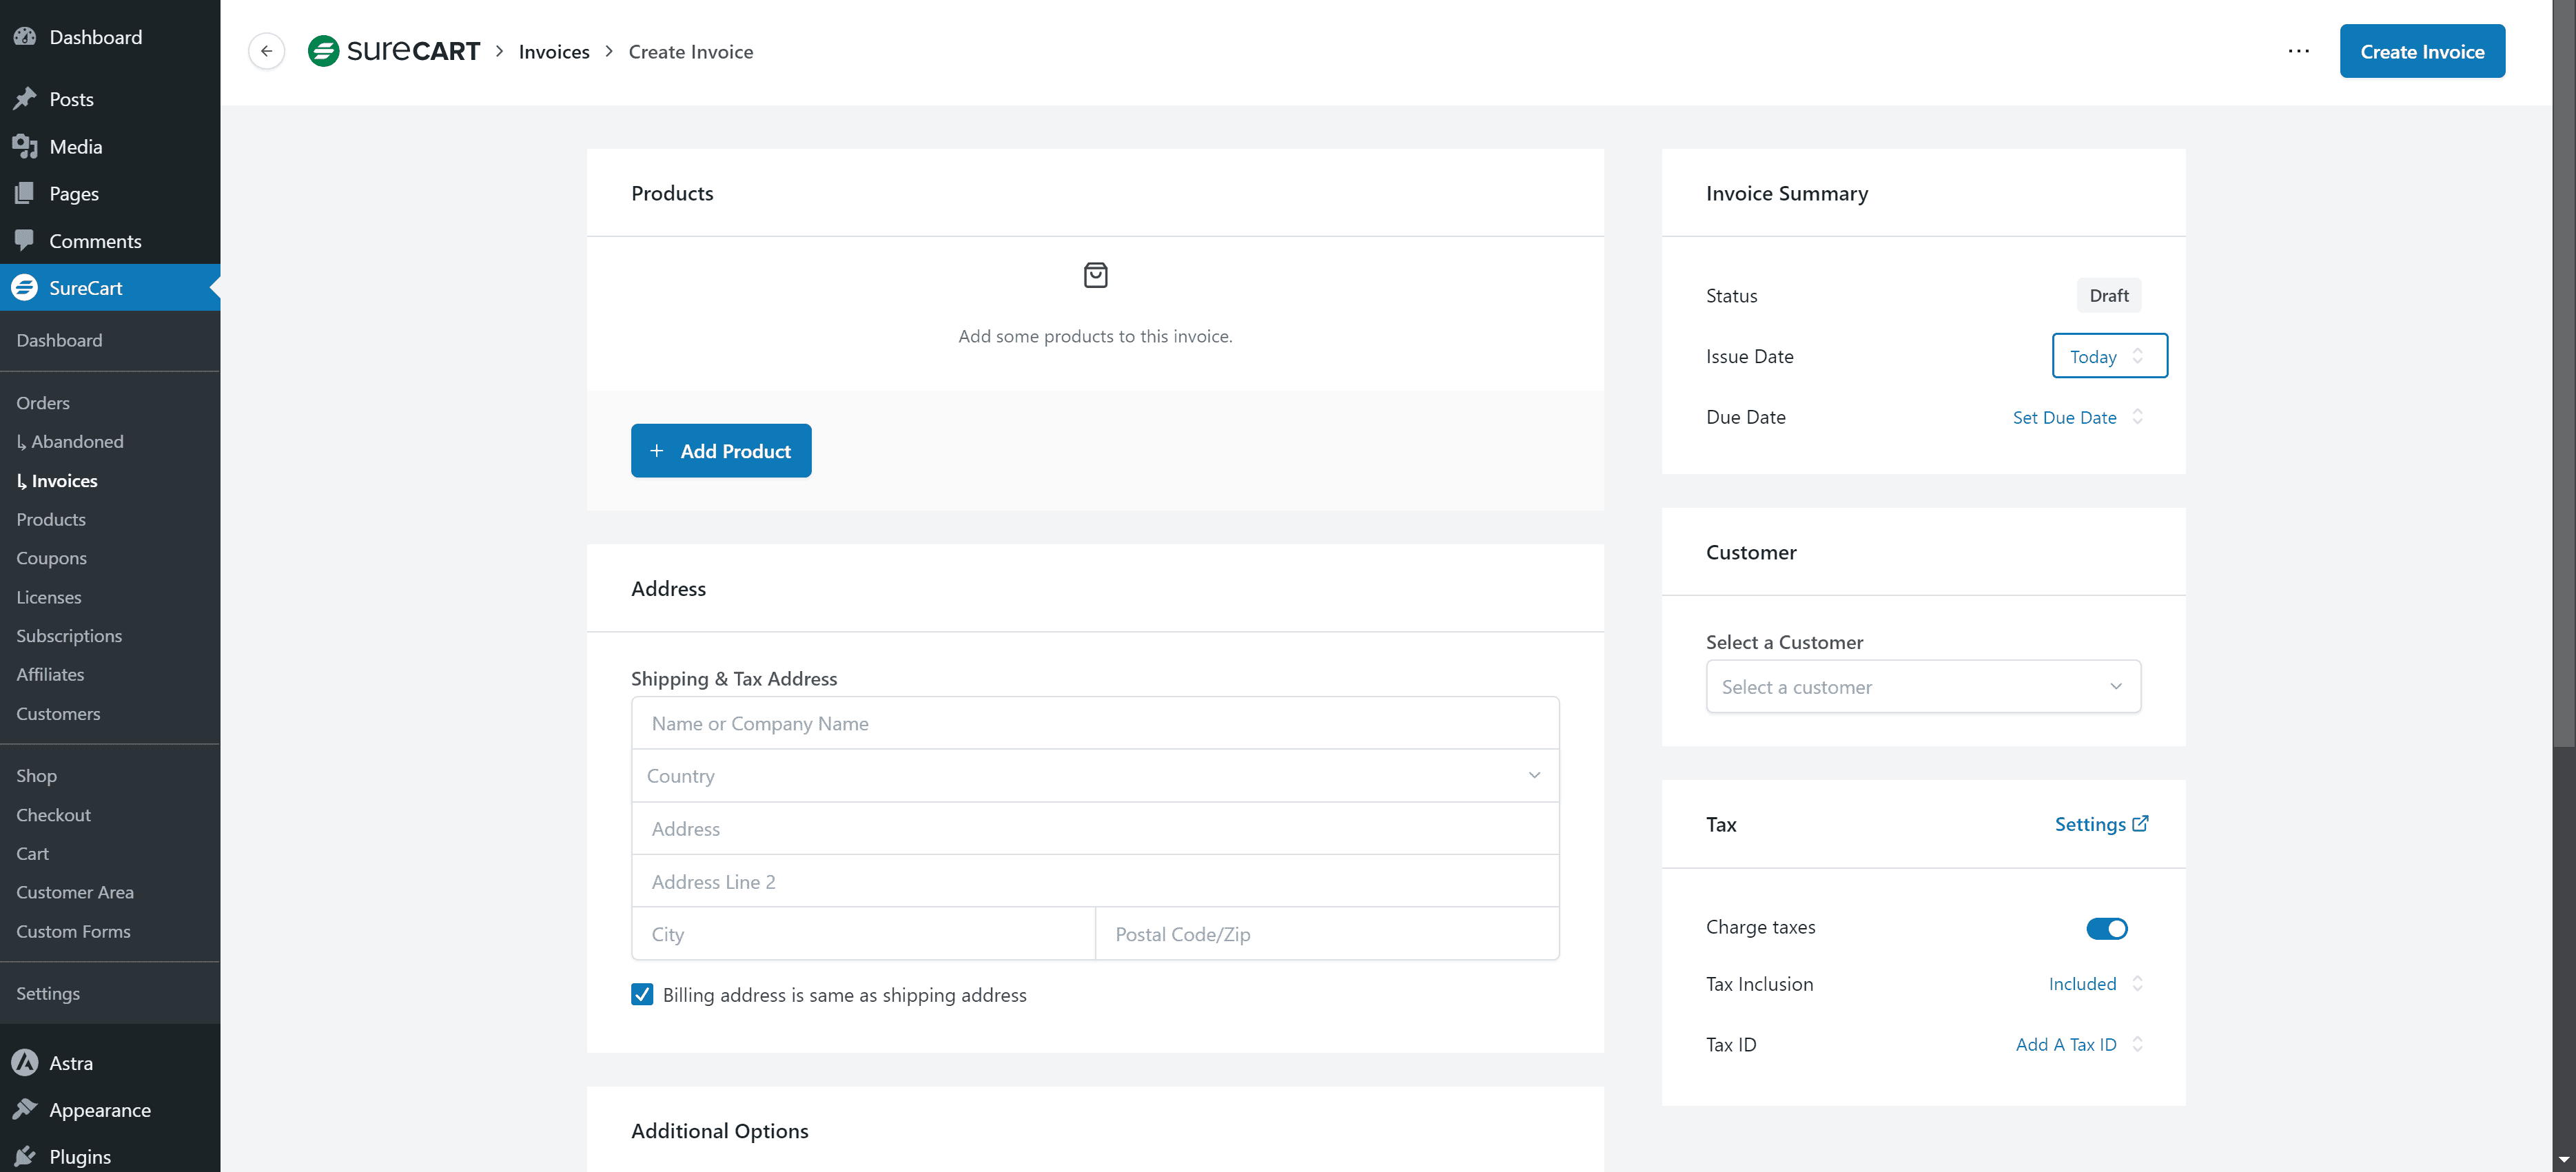Click the back arrow circle button

click(x=266, y=51)
